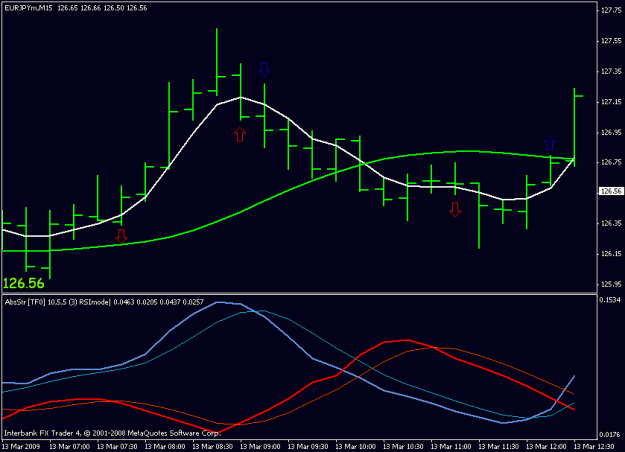
Task: Click the 13 Mar 10:30 time label
Action: point(403,446)
